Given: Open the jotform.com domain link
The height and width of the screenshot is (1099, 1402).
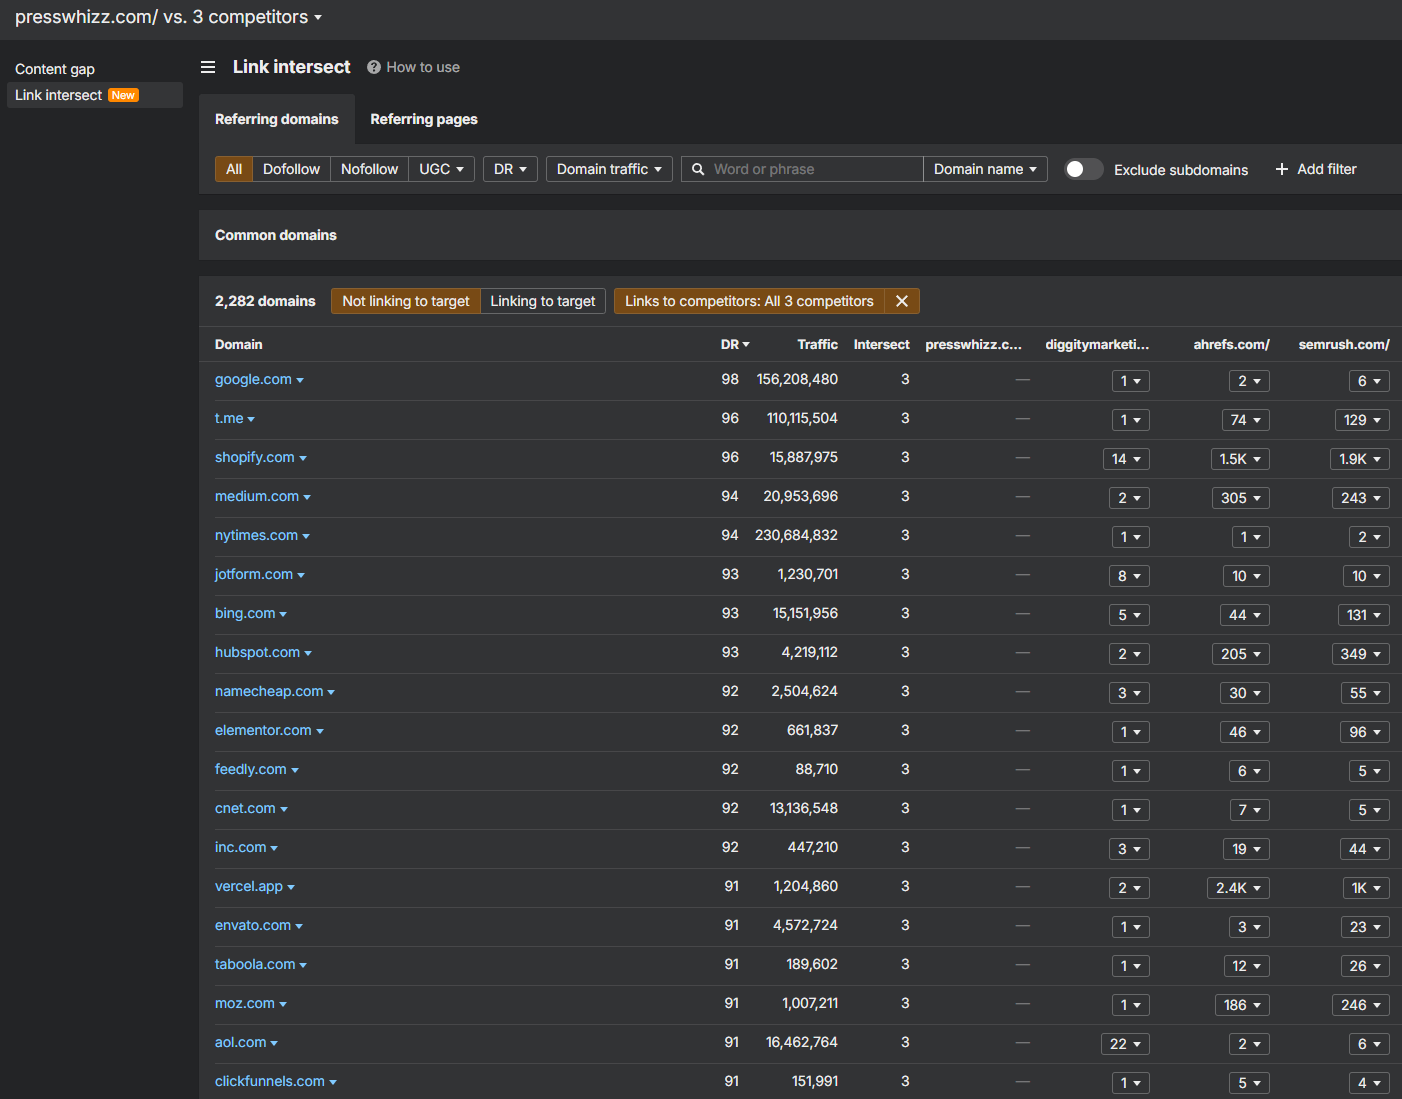Looking at the screenshot, I should (254, 574).
